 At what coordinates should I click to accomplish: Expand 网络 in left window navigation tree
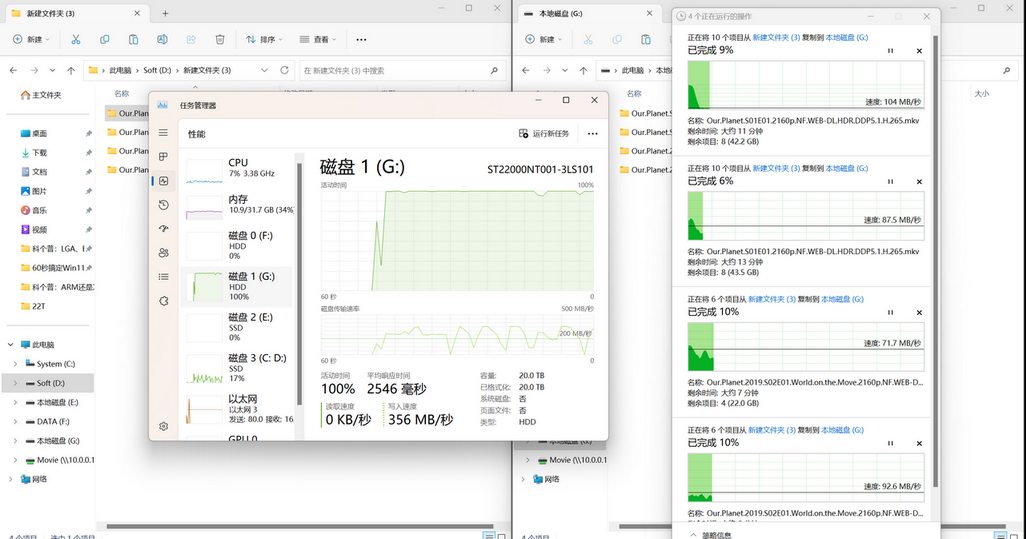tap(10, 479)
